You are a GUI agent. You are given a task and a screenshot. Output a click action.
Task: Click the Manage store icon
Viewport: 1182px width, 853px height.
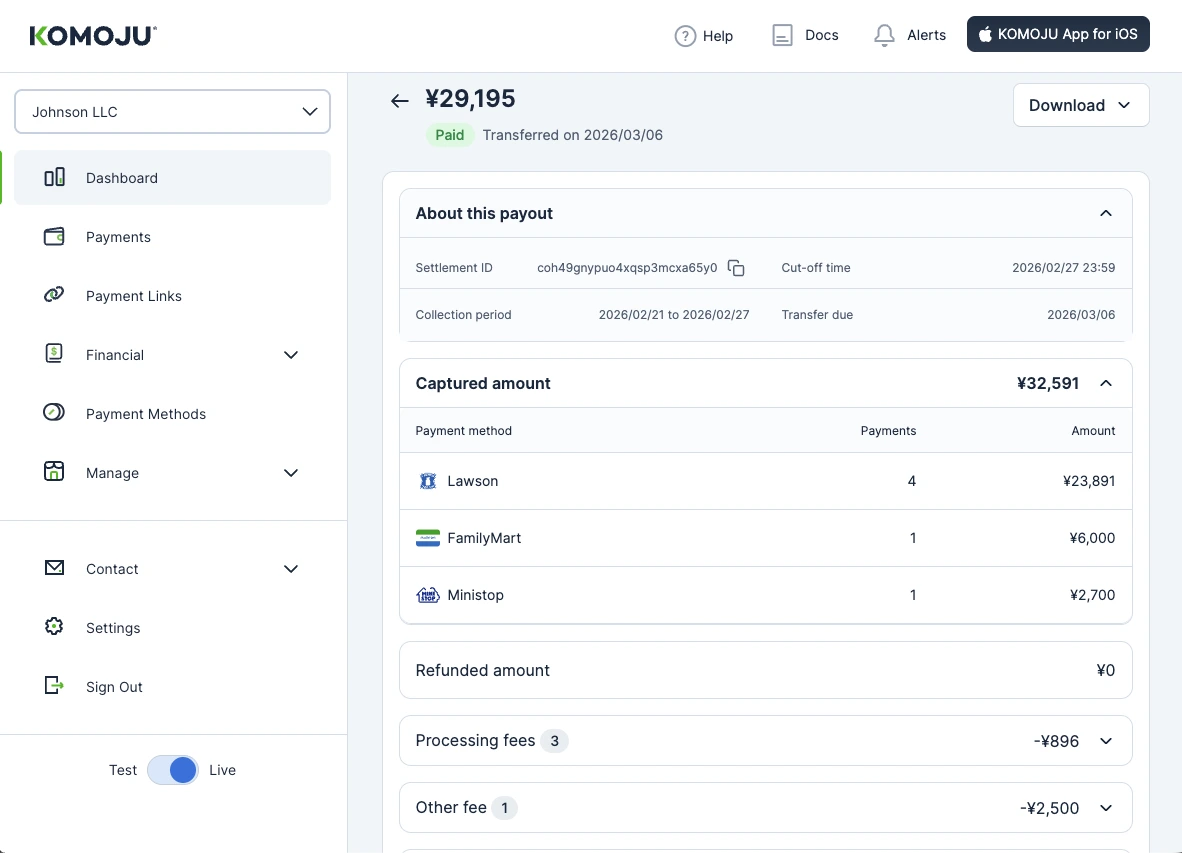point(54,472)
